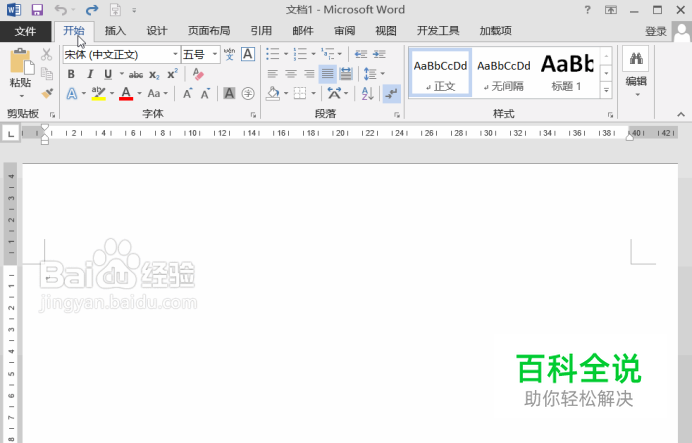692x443 pixels.
Task: Open font color dropdown arrow
Action: tap(139, 94)
